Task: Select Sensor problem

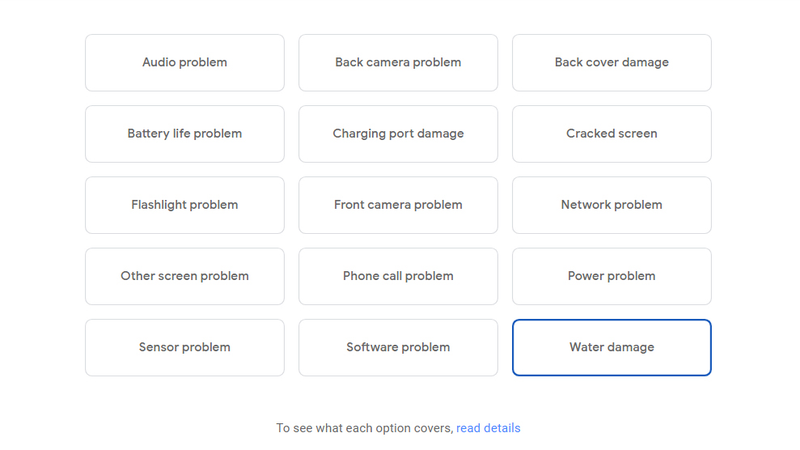Action: click(x=185, y=347)
